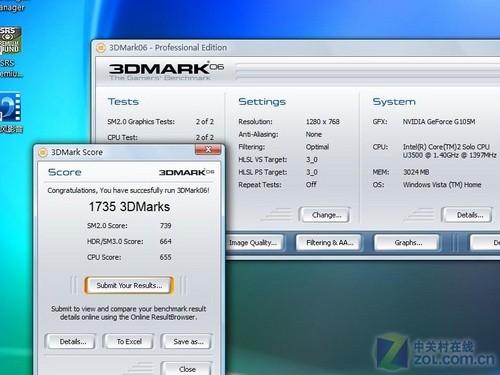This screenshot has width=500, height=375.
Task: Click Change... under Settings
Action: [326, 215]
